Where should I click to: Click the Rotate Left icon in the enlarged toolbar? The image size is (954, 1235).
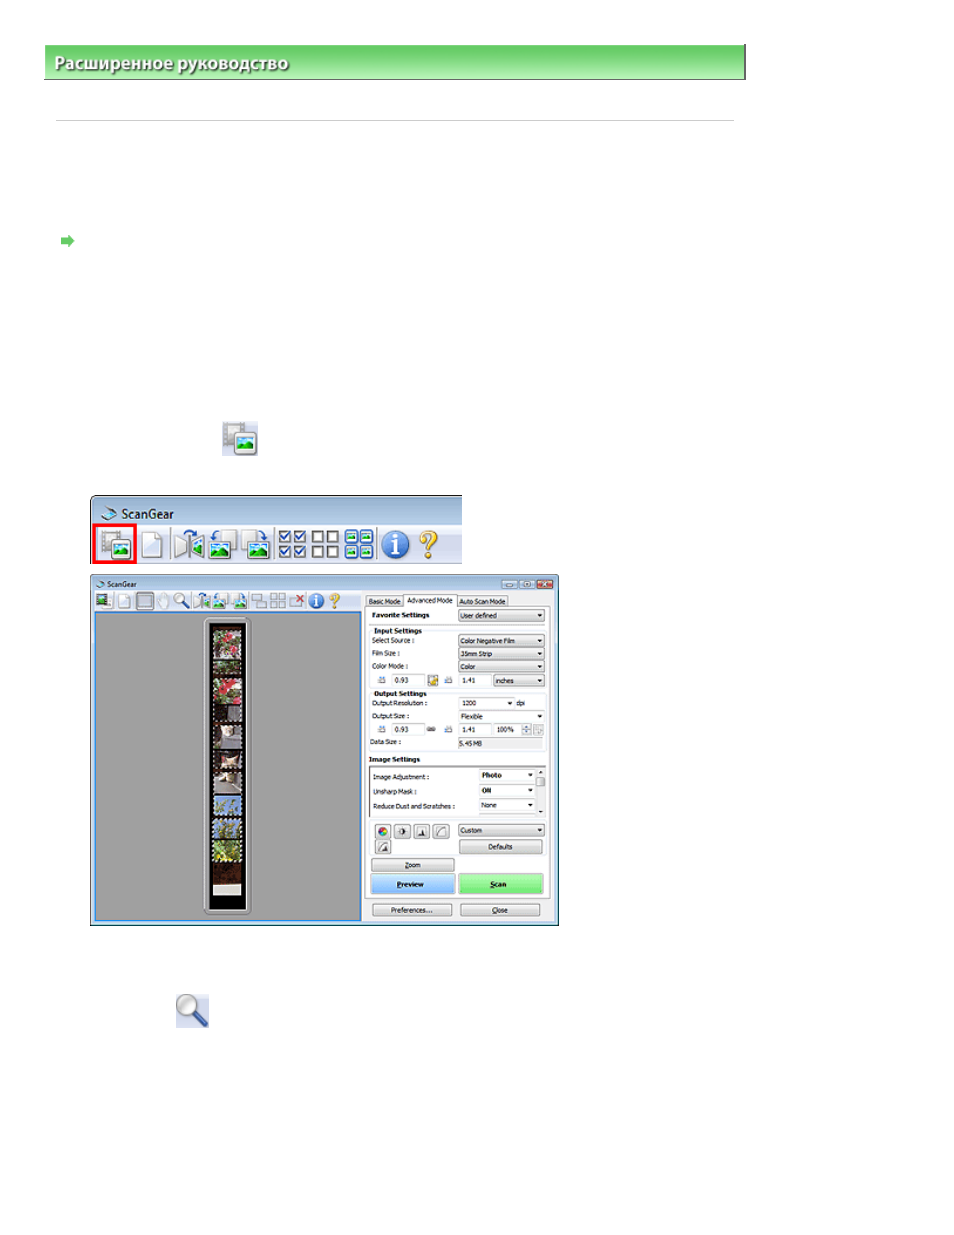(x=222, y=545)
